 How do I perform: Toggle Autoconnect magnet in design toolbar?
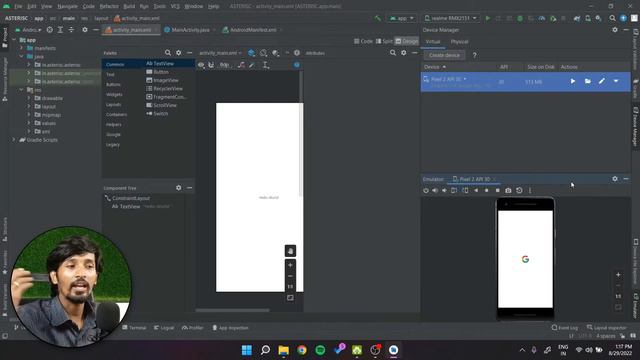pos(211,65)
